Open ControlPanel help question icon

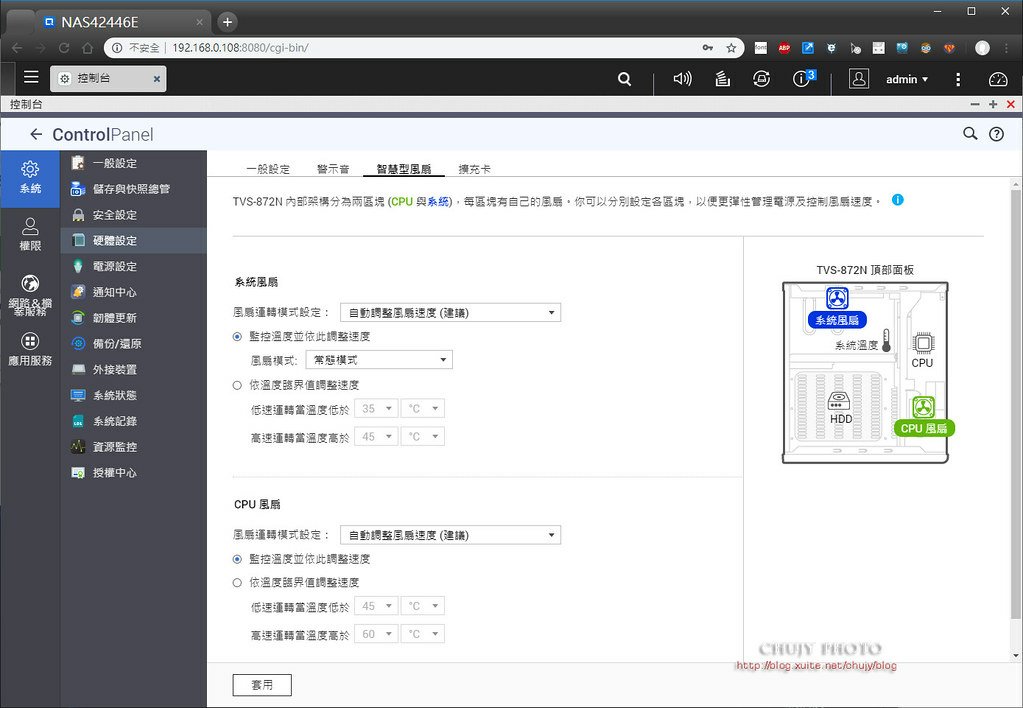point(996,134)
